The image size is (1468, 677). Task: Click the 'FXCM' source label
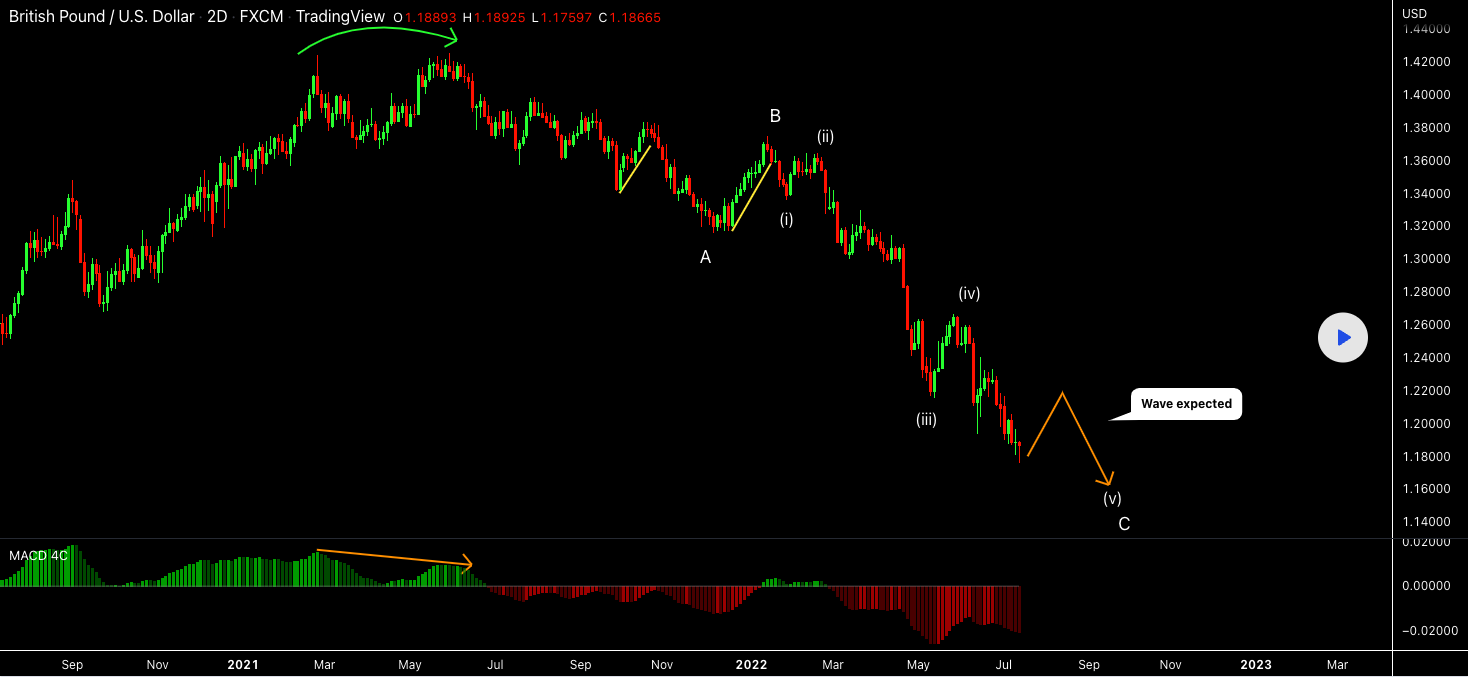262,17
